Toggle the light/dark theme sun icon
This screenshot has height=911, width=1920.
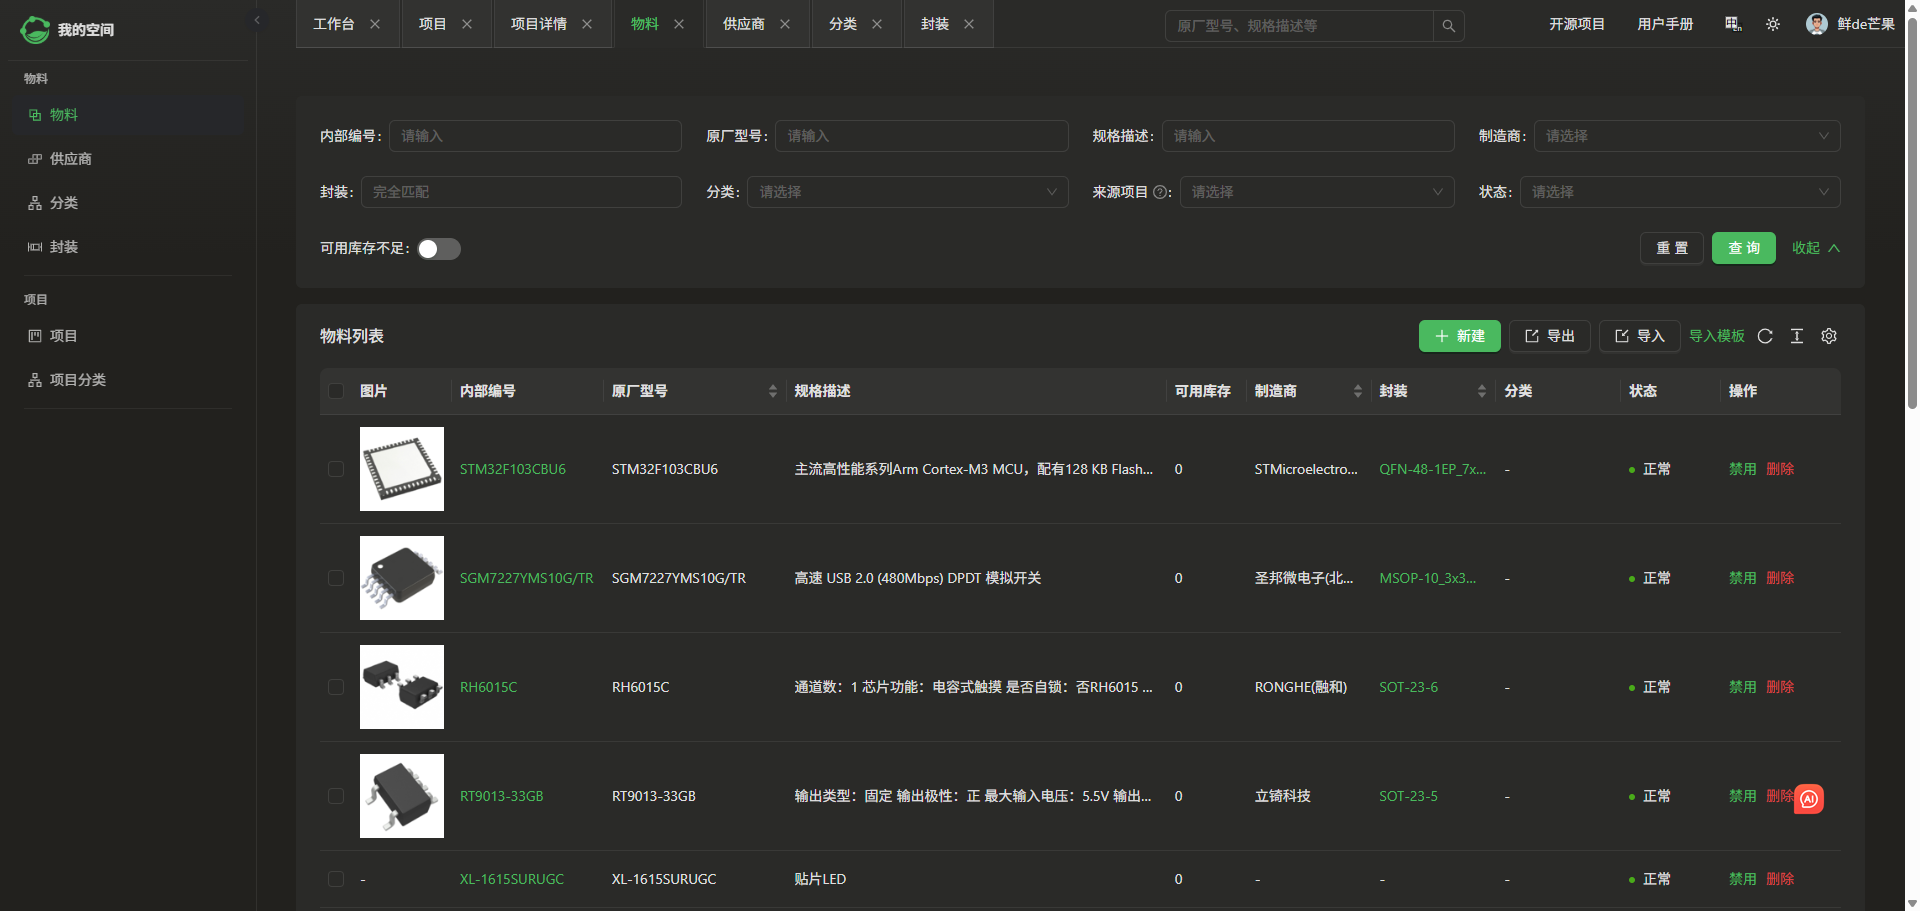[1772, 24]
